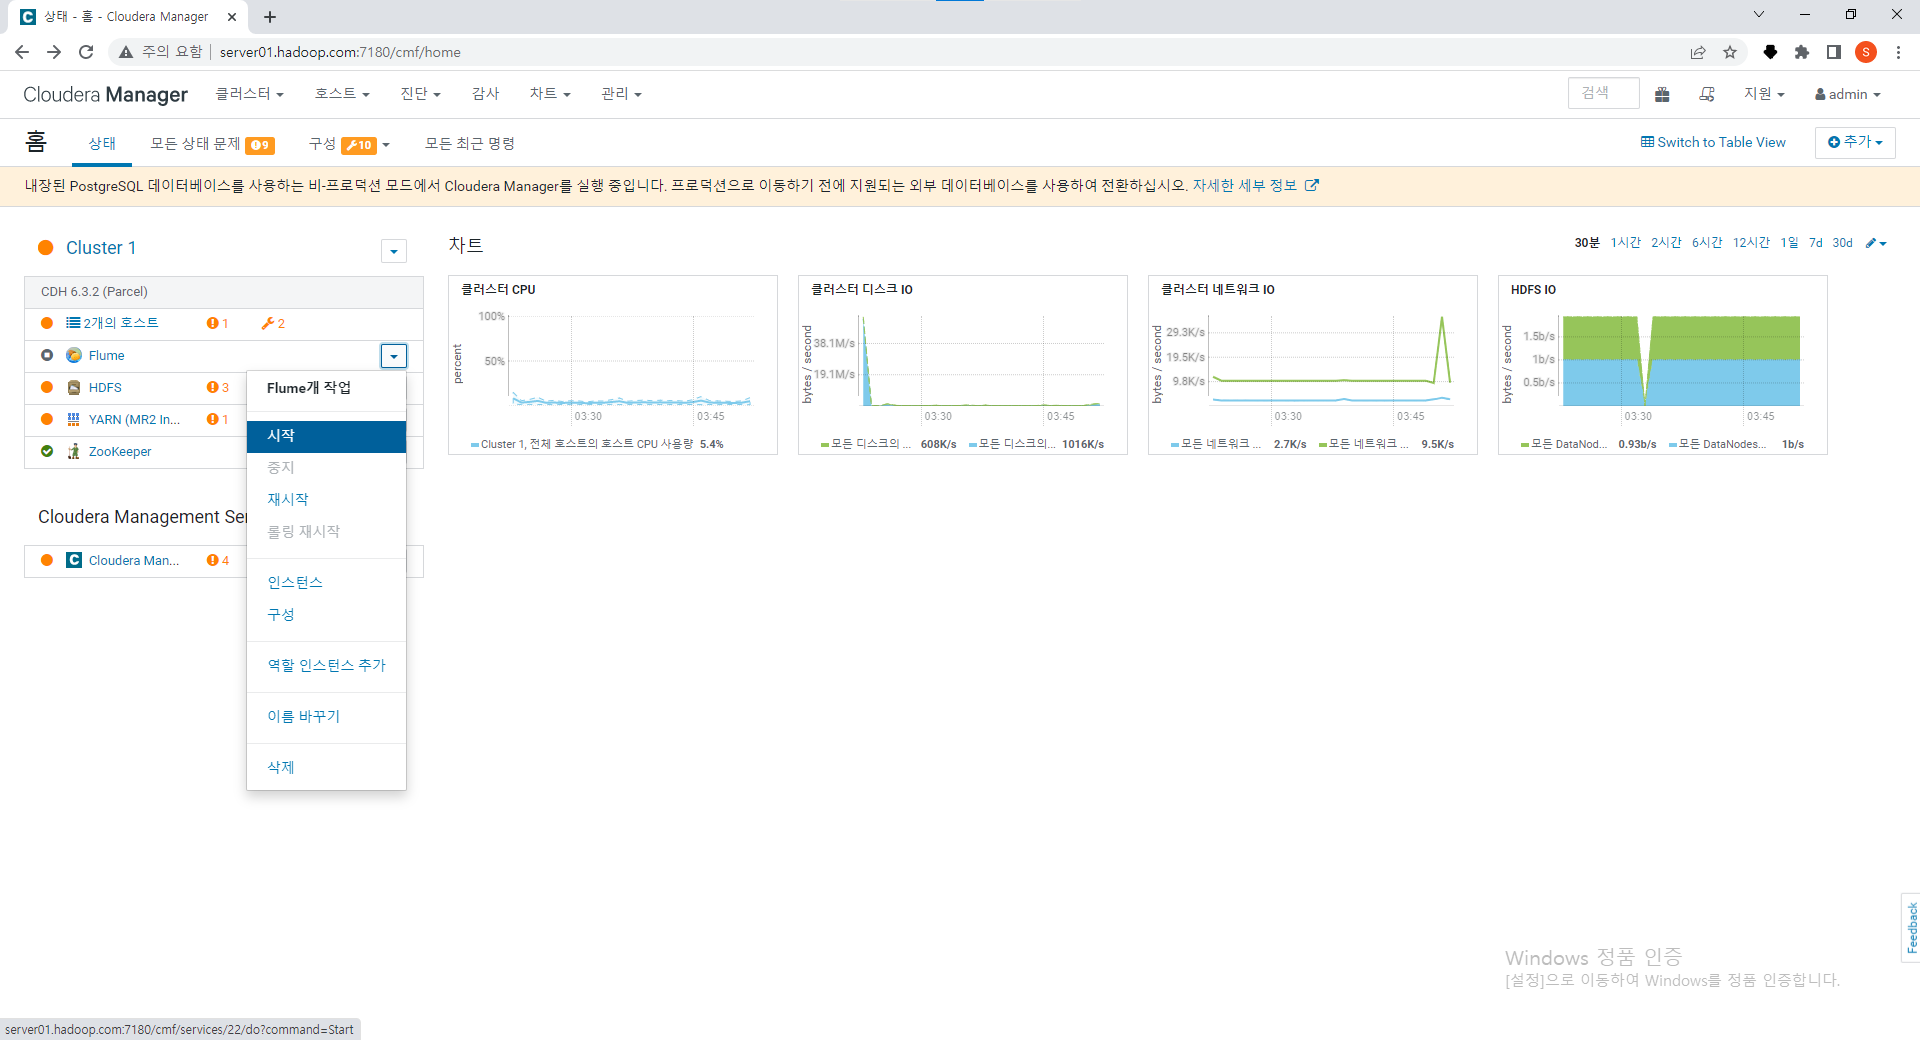The height and width of the screenshot is (1040, 1920).
Task: Select 재시작 in Flume actions menu
Action: [x=326, y=499]
